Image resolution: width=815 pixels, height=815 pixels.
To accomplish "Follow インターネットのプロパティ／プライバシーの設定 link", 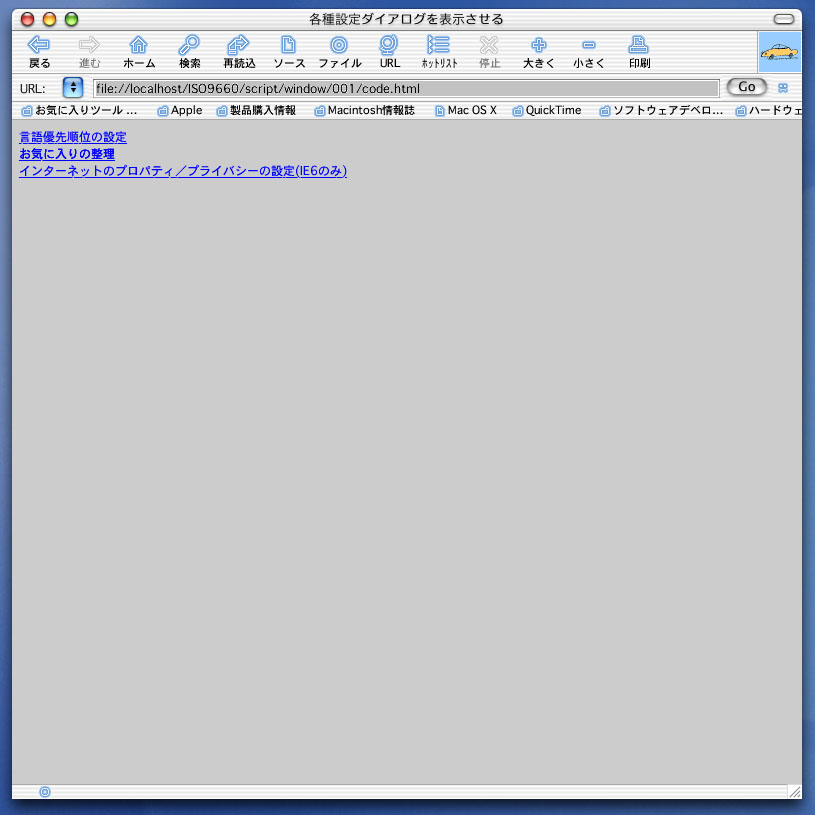I will (183, 171).
